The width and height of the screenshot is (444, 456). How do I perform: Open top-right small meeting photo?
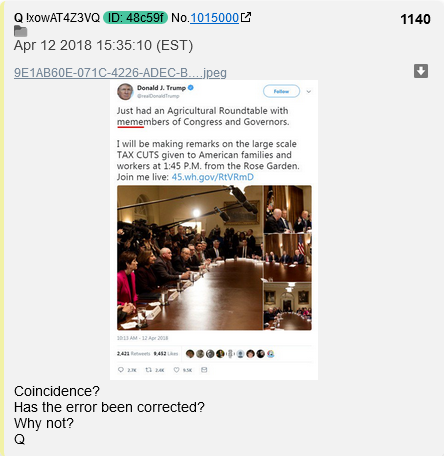[288, 209]
